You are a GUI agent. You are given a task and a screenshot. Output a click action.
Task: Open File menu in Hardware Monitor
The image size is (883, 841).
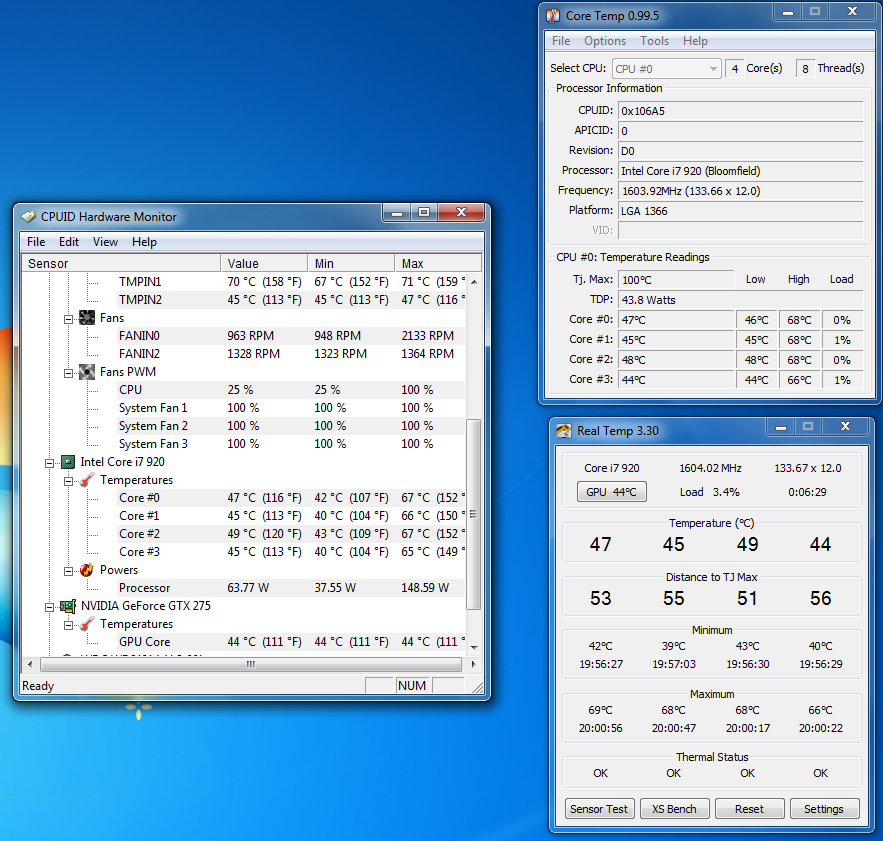(36, 242)
